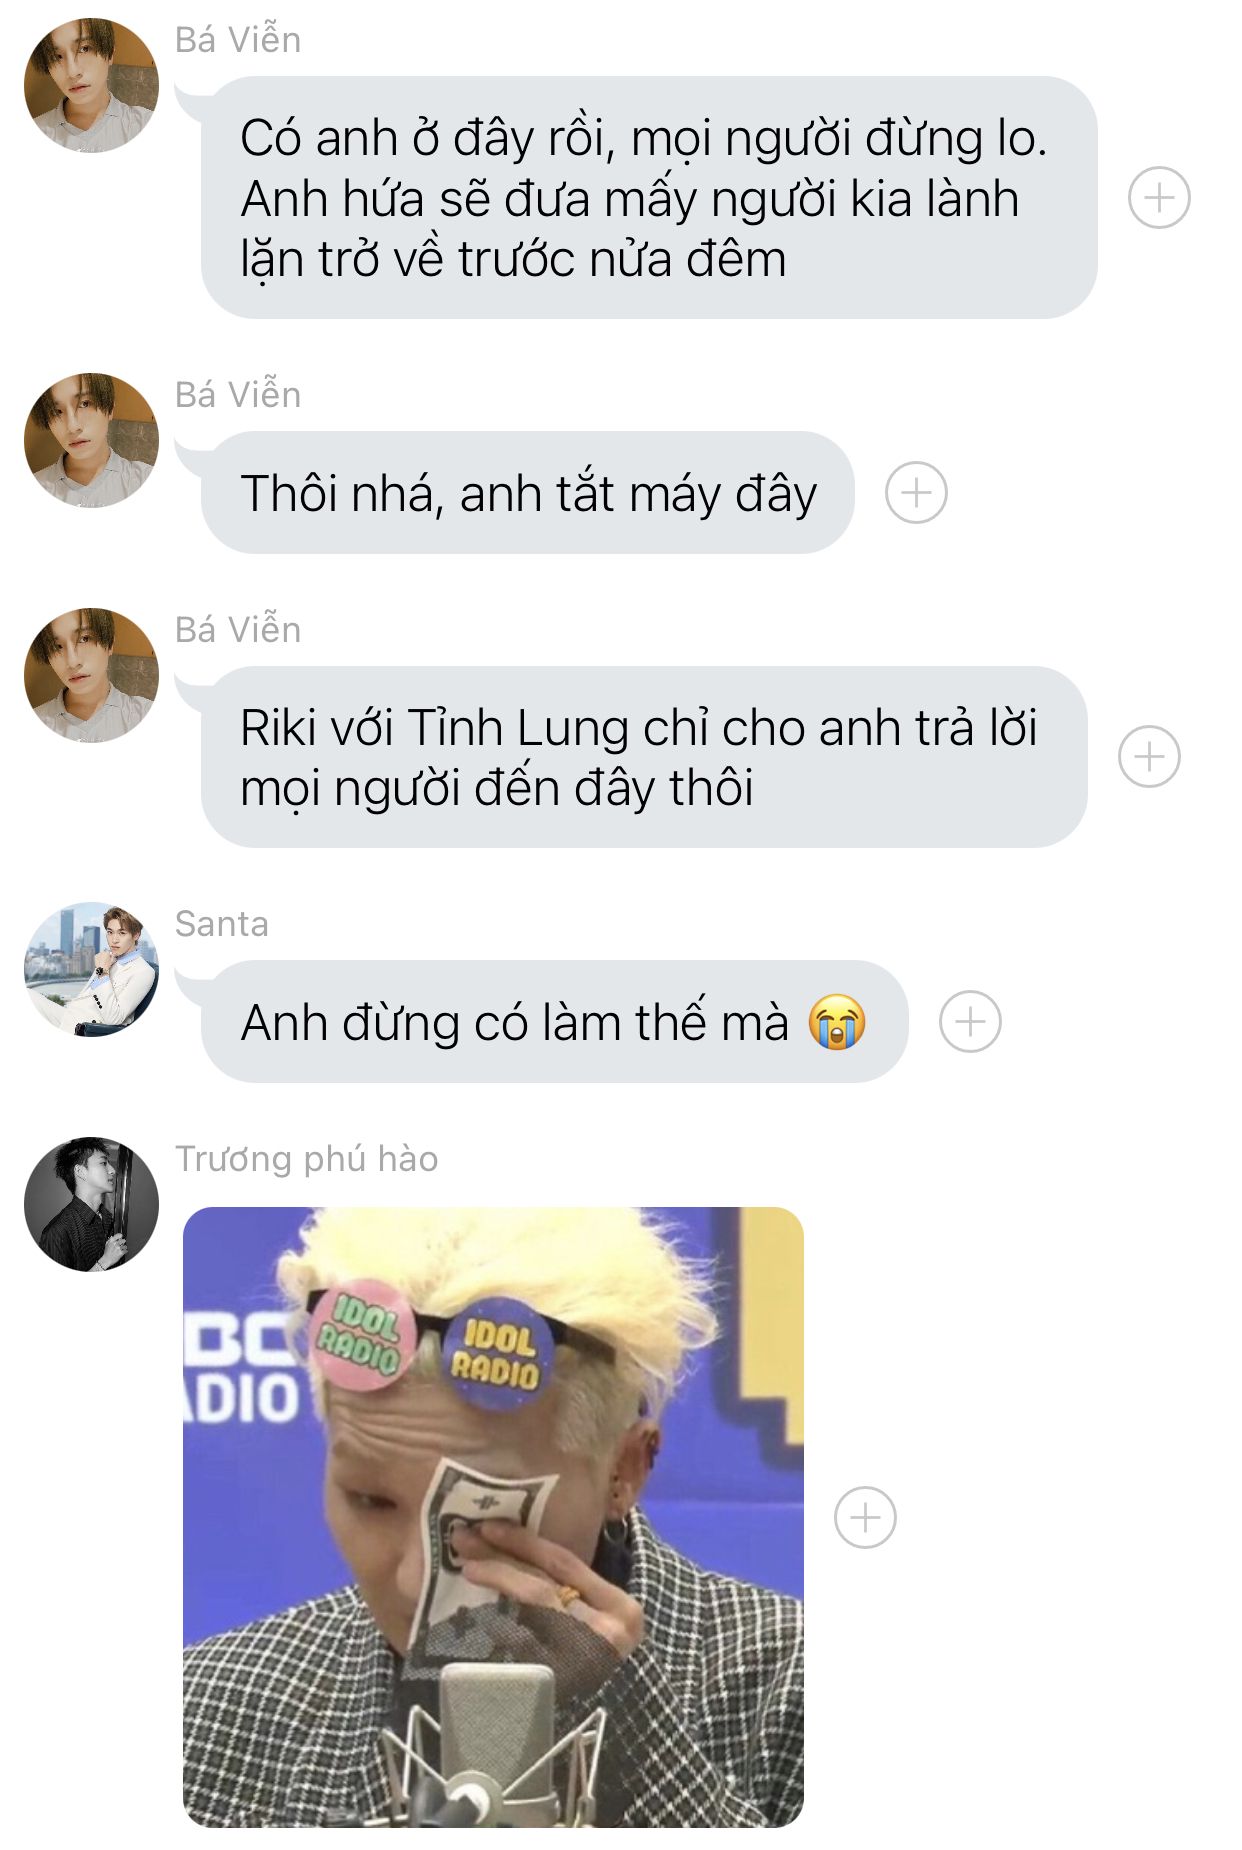Select the 'Riki với Tỉnh Lung' message bubble
Viewport: 1242px width, 1850px height.
644,756
